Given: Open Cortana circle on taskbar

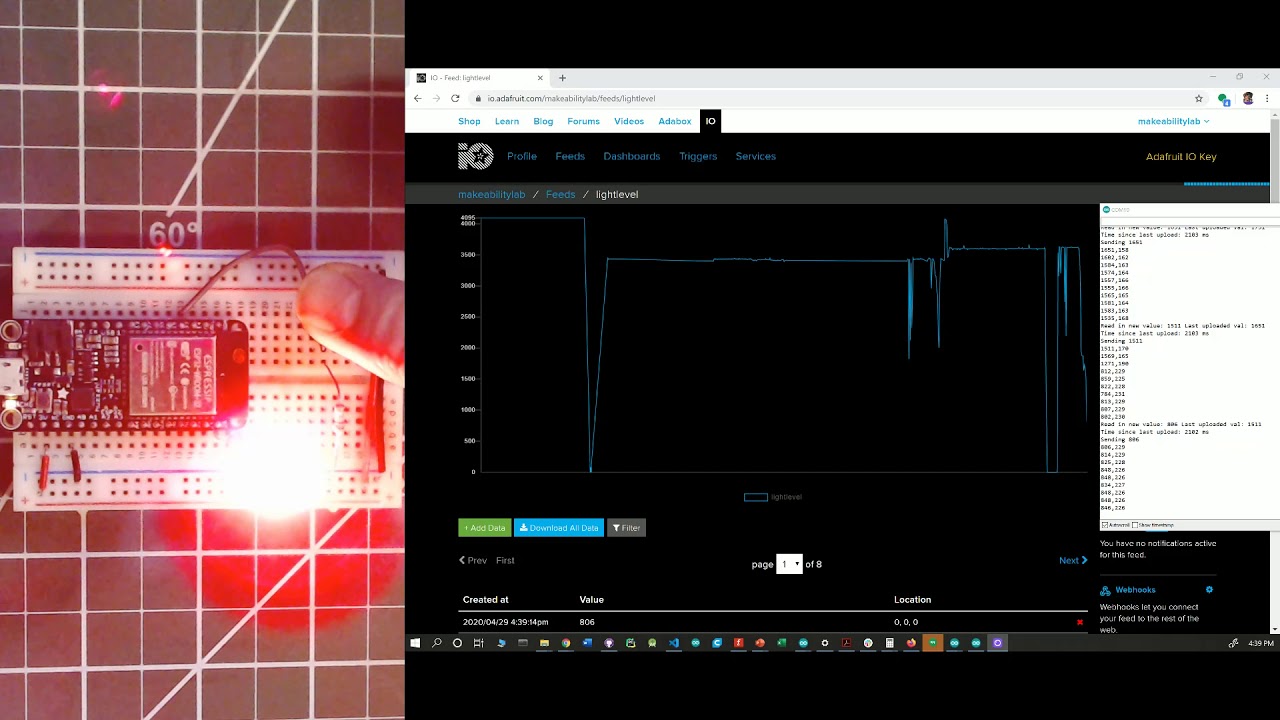Looking at the screenshot, I should click(457, 643).
